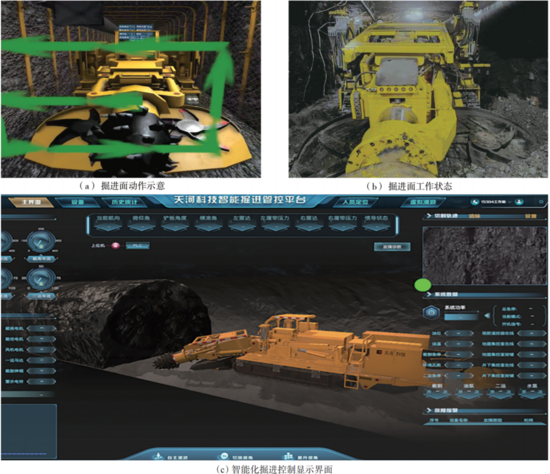Open the 历史统计 tab
The image size is (550, 474).
(125, 202)
